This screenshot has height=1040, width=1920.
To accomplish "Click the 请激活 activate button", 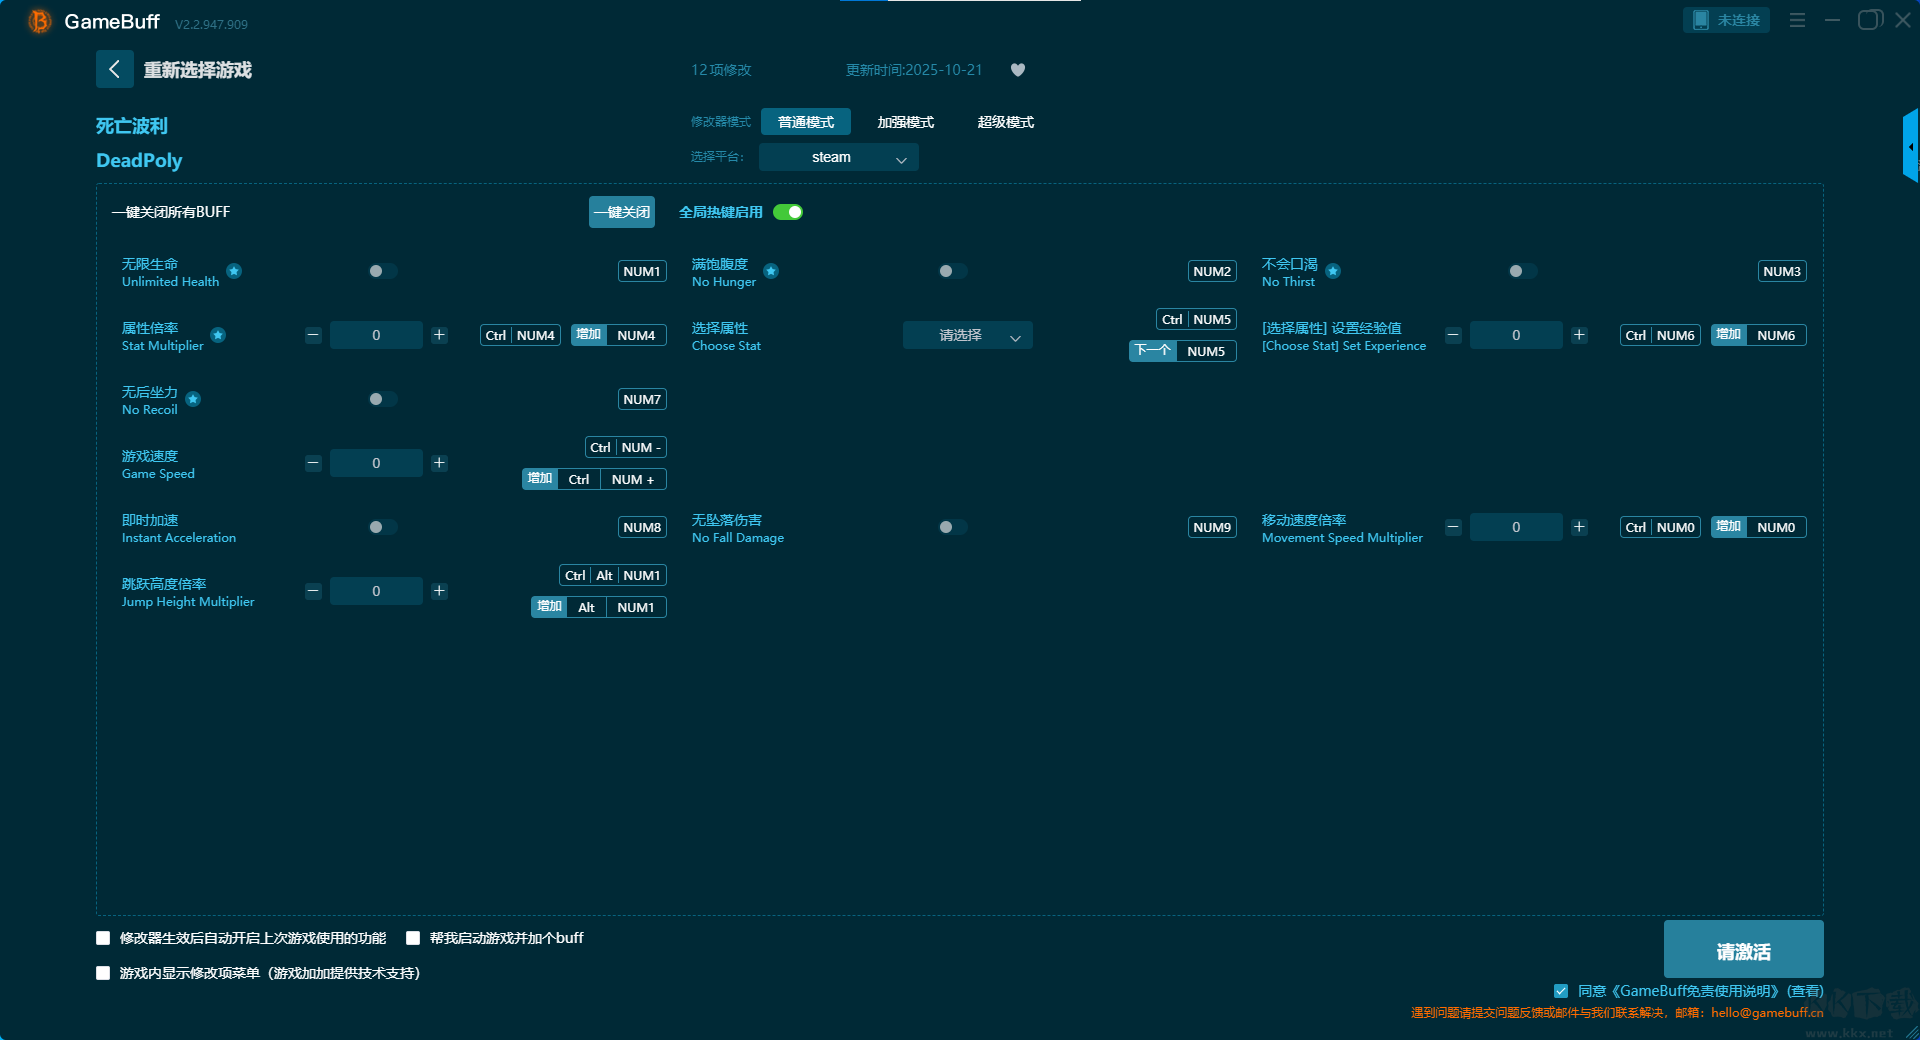I will (x=1744, y=949).
